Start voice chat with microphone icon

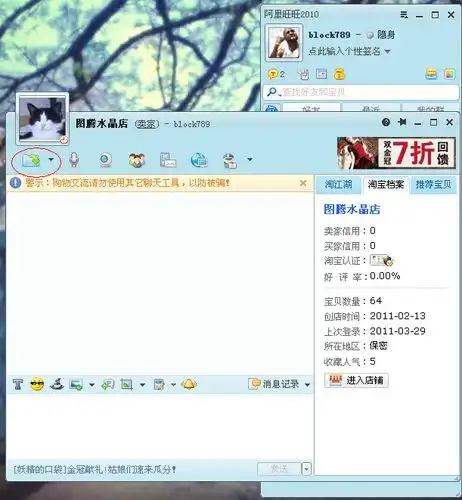(x=74, y=160)
